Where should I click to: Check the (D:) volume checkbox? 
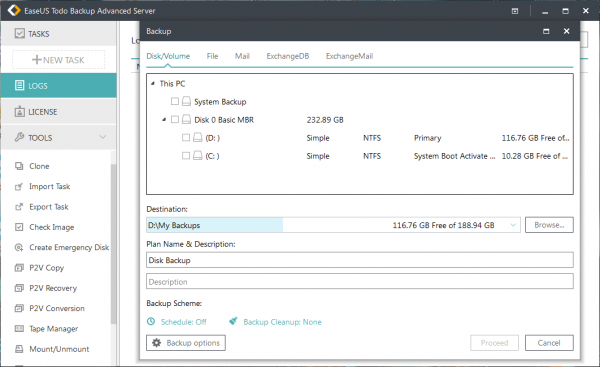186,137
